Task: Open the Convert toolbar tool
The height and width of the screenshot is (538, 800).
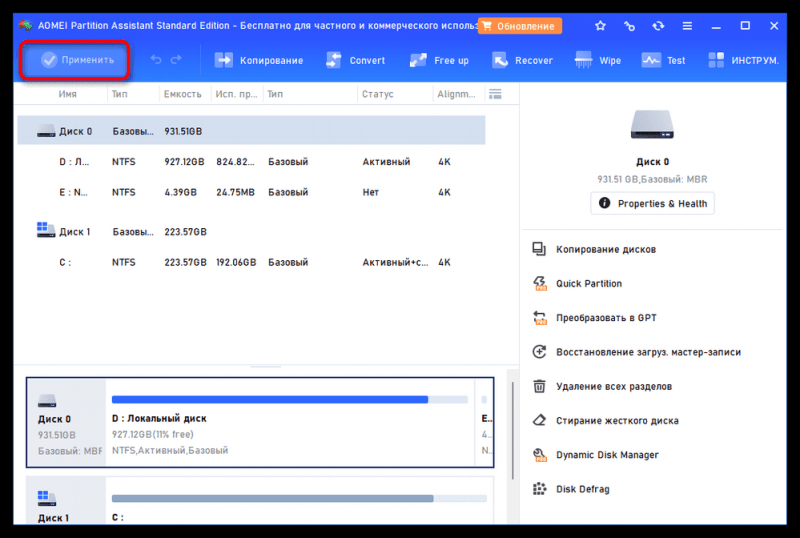Action: pyautogui.click(x=356, y=60)
